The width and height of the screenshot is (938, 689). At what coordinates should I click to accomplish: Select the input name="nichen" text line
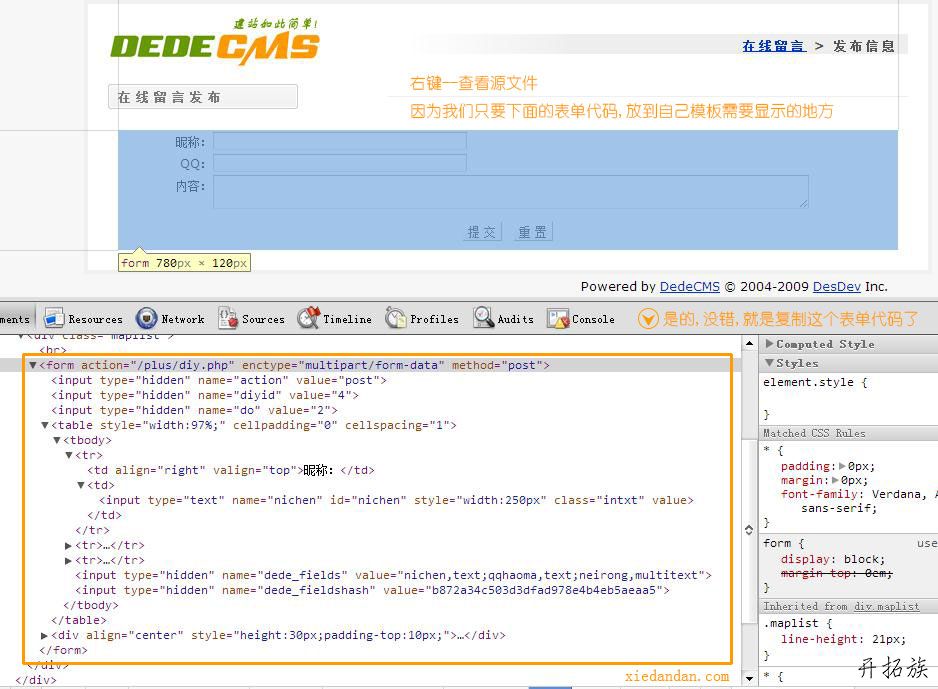[396, 500]
